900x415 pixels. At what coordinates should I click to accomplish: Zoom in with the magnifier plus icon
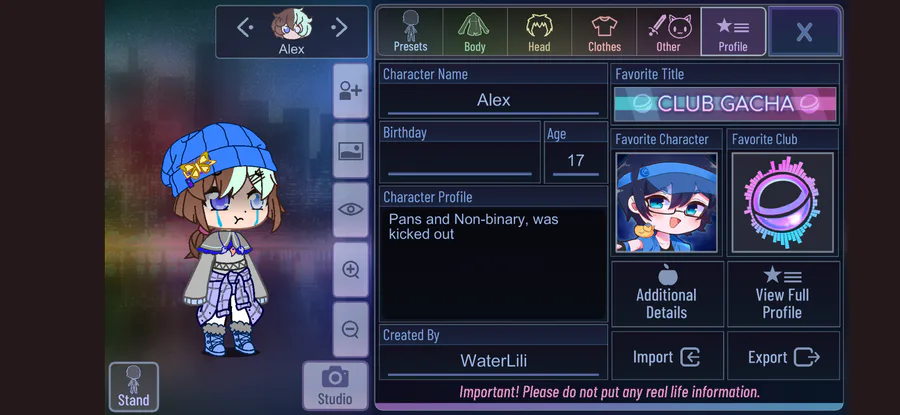[x=350, y=269]
